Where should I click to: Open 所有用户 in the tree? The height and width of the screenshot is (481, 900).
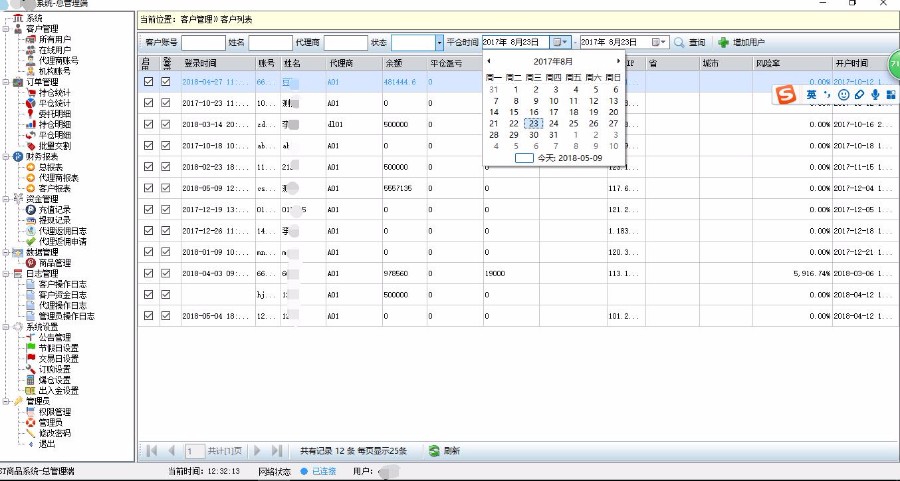(55, 39)
